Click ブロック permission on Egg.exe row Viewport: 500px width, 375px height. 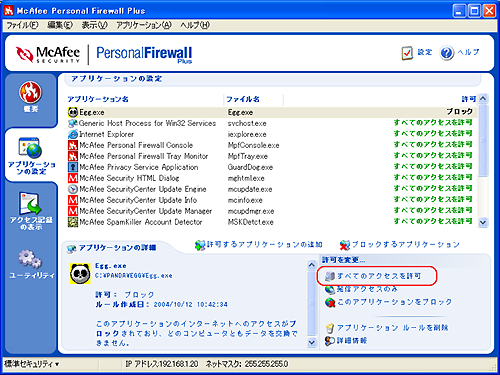(x=460, y=111)
